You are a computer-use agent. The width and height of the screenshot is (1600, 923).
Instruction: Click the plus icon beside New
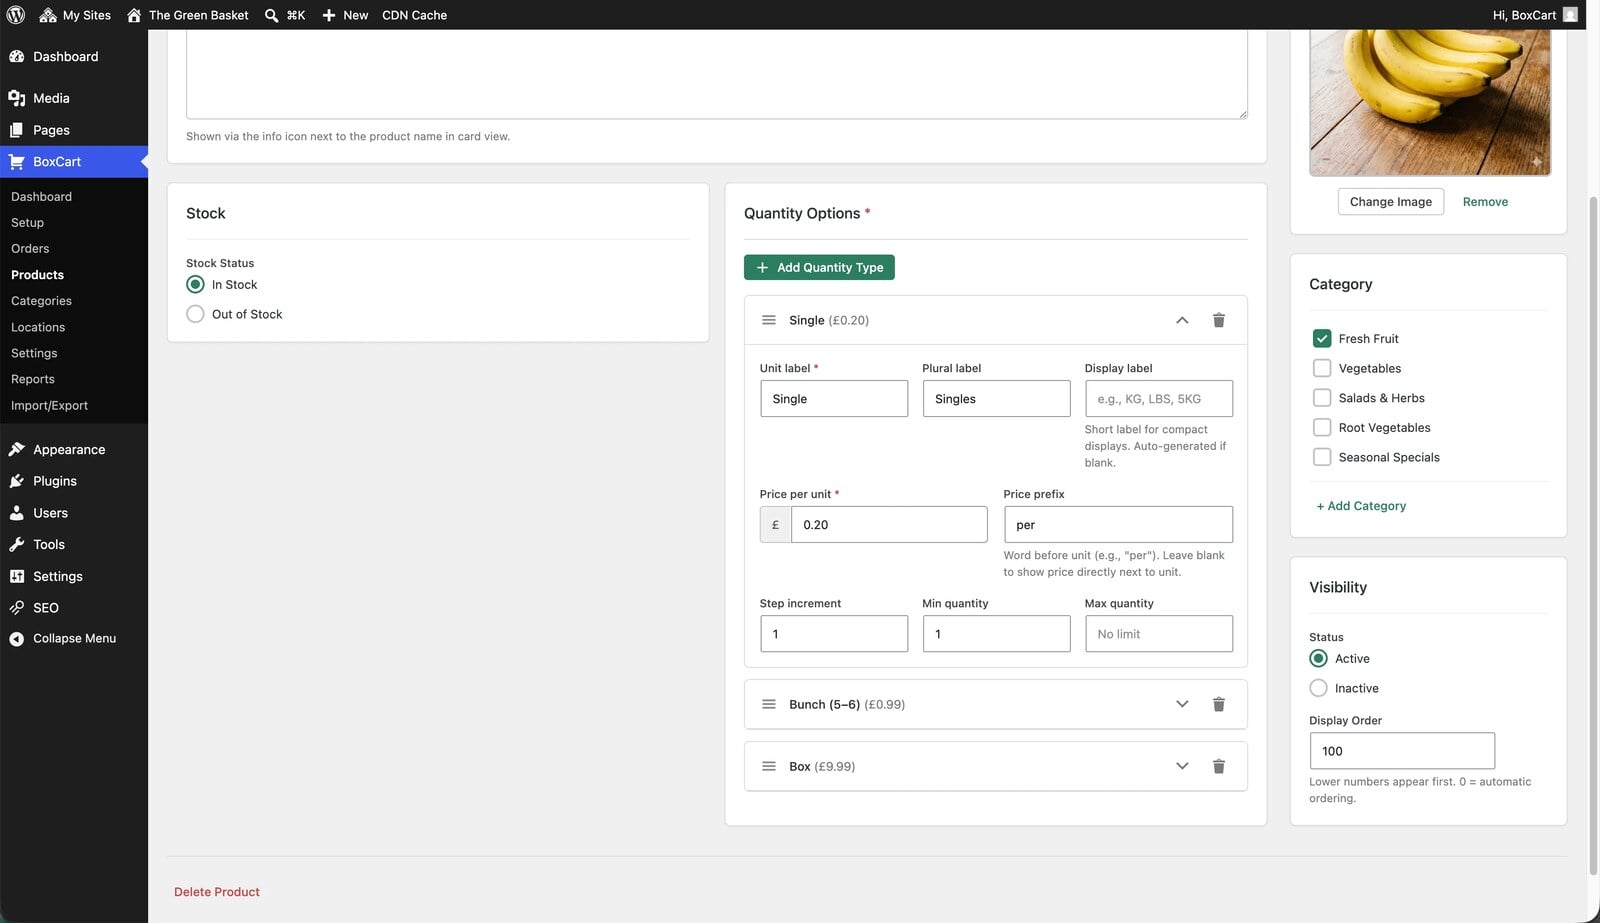pyautogui.click(x=328, y=15)
